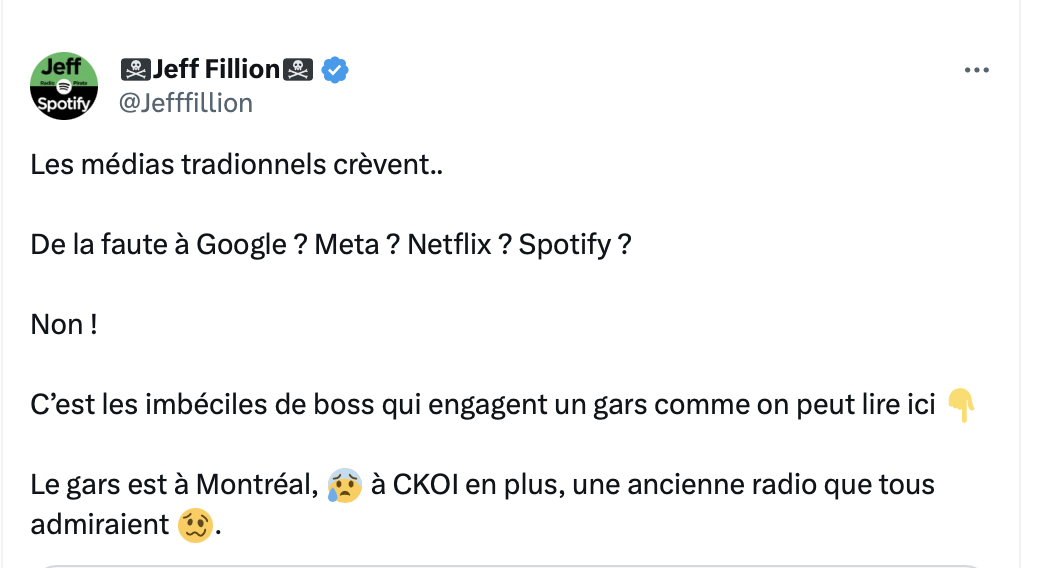
Task: Click the display name Jeff Fillion
Action: [x=216, y=70]
